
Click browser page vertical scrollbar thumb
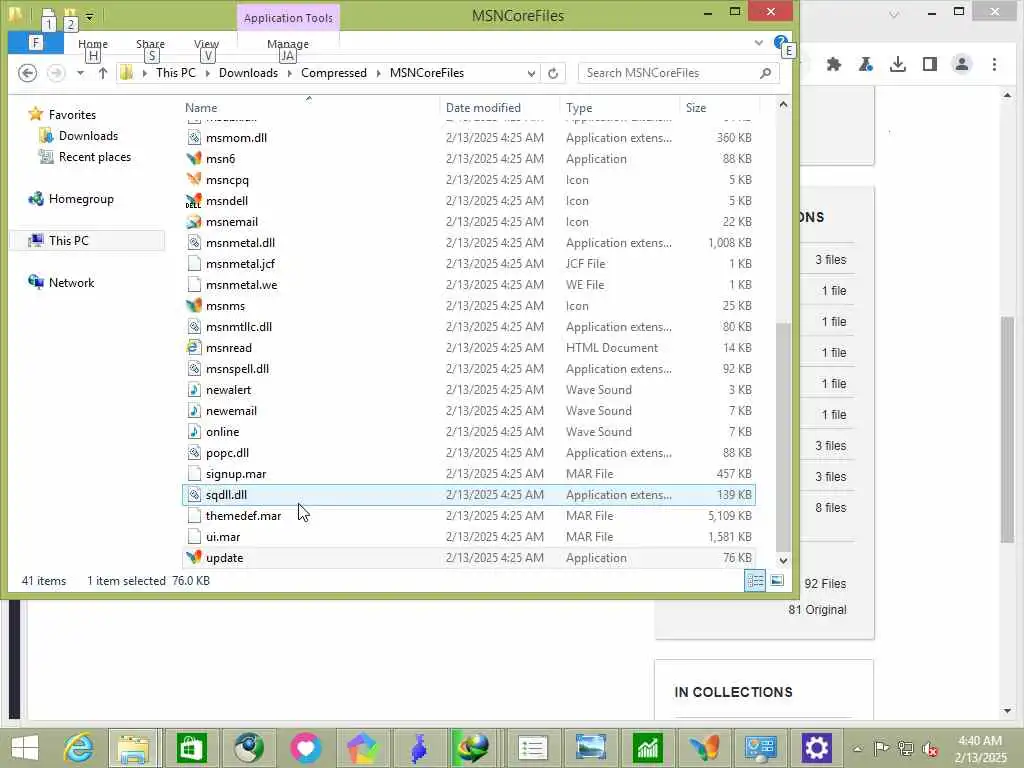pos(1008,429)
